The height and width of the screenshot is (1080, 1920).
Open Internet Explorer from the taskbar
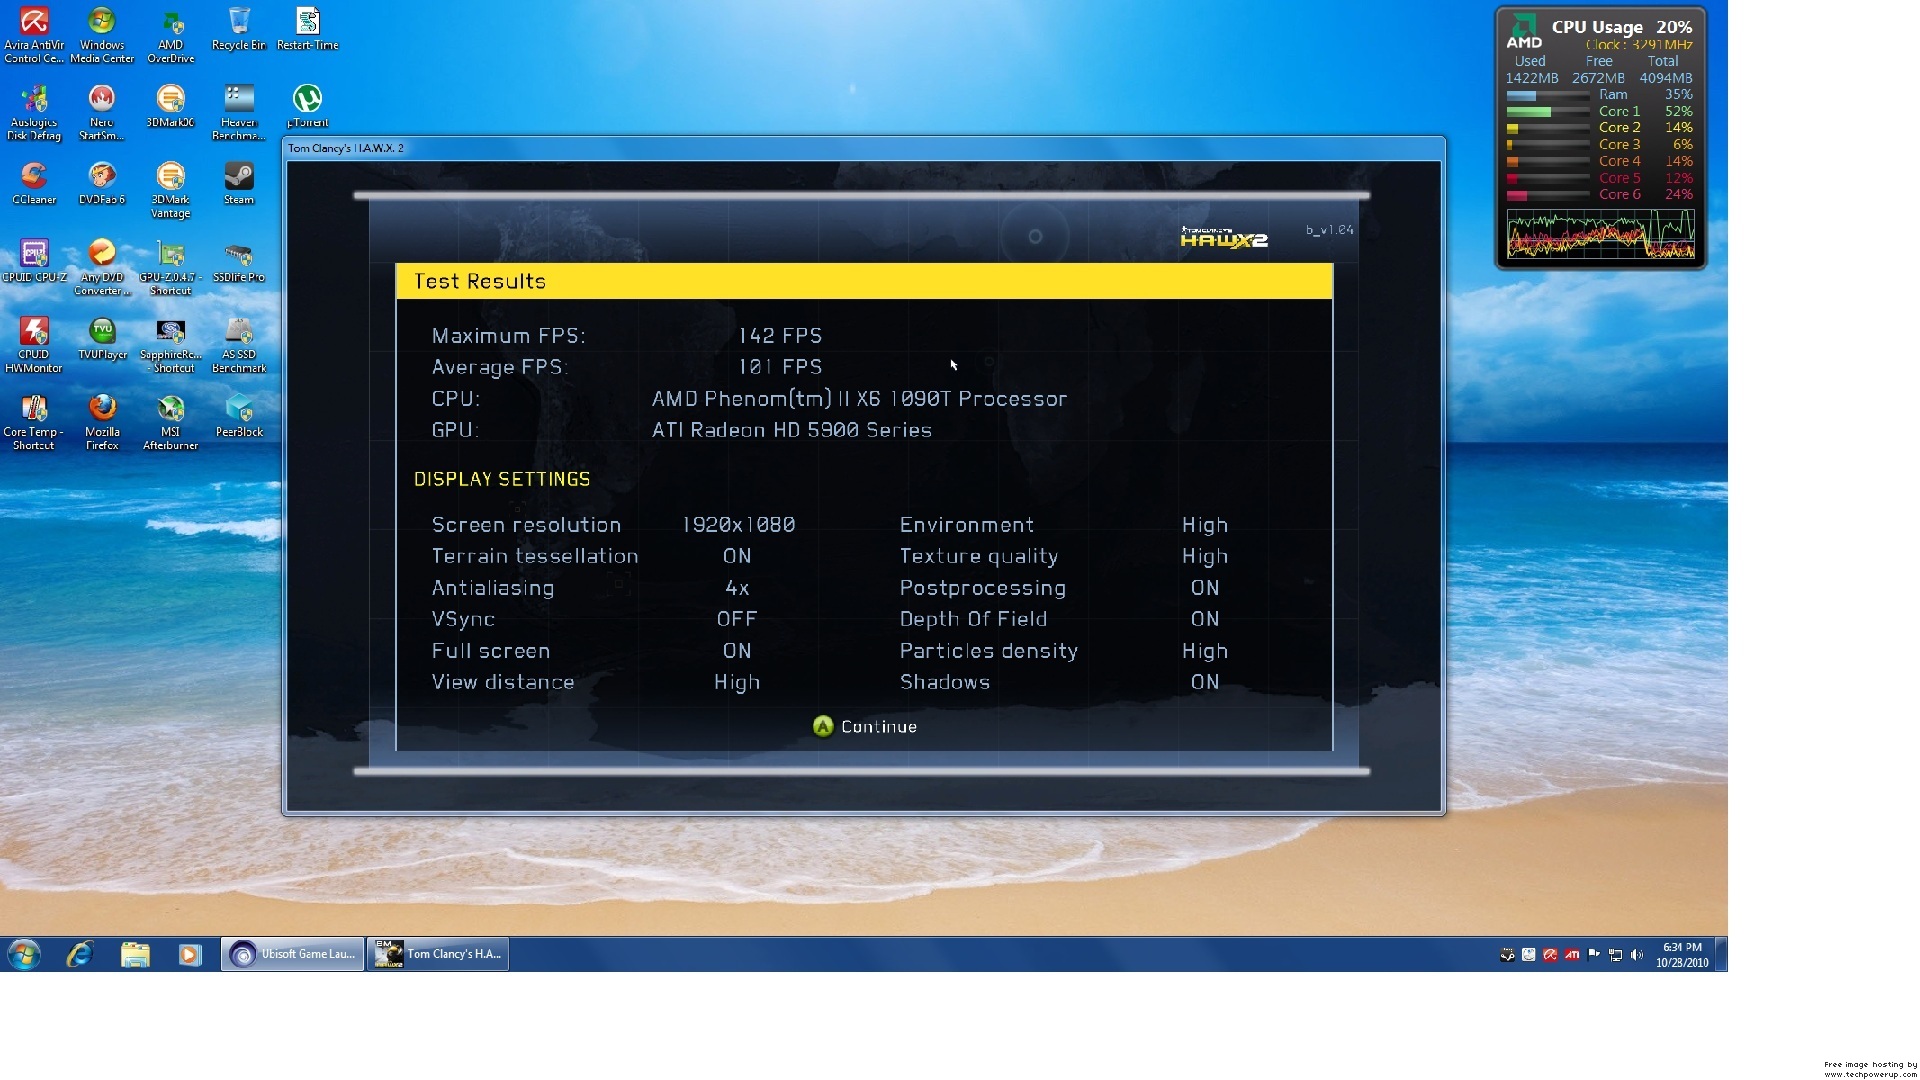coord(79,954)
